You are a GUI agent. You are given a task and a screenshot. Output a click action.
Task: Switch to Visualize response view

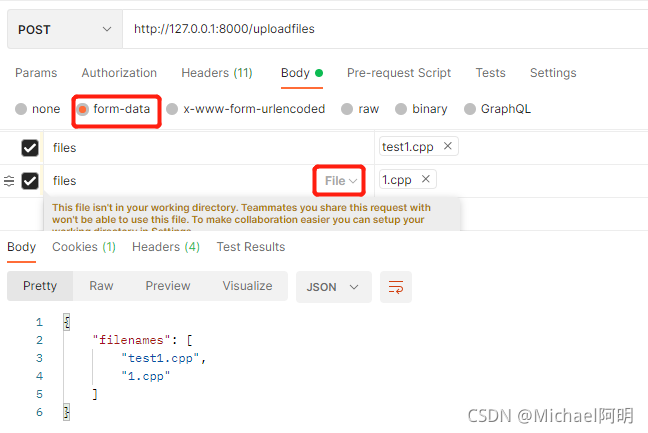(x=247, y=286)
